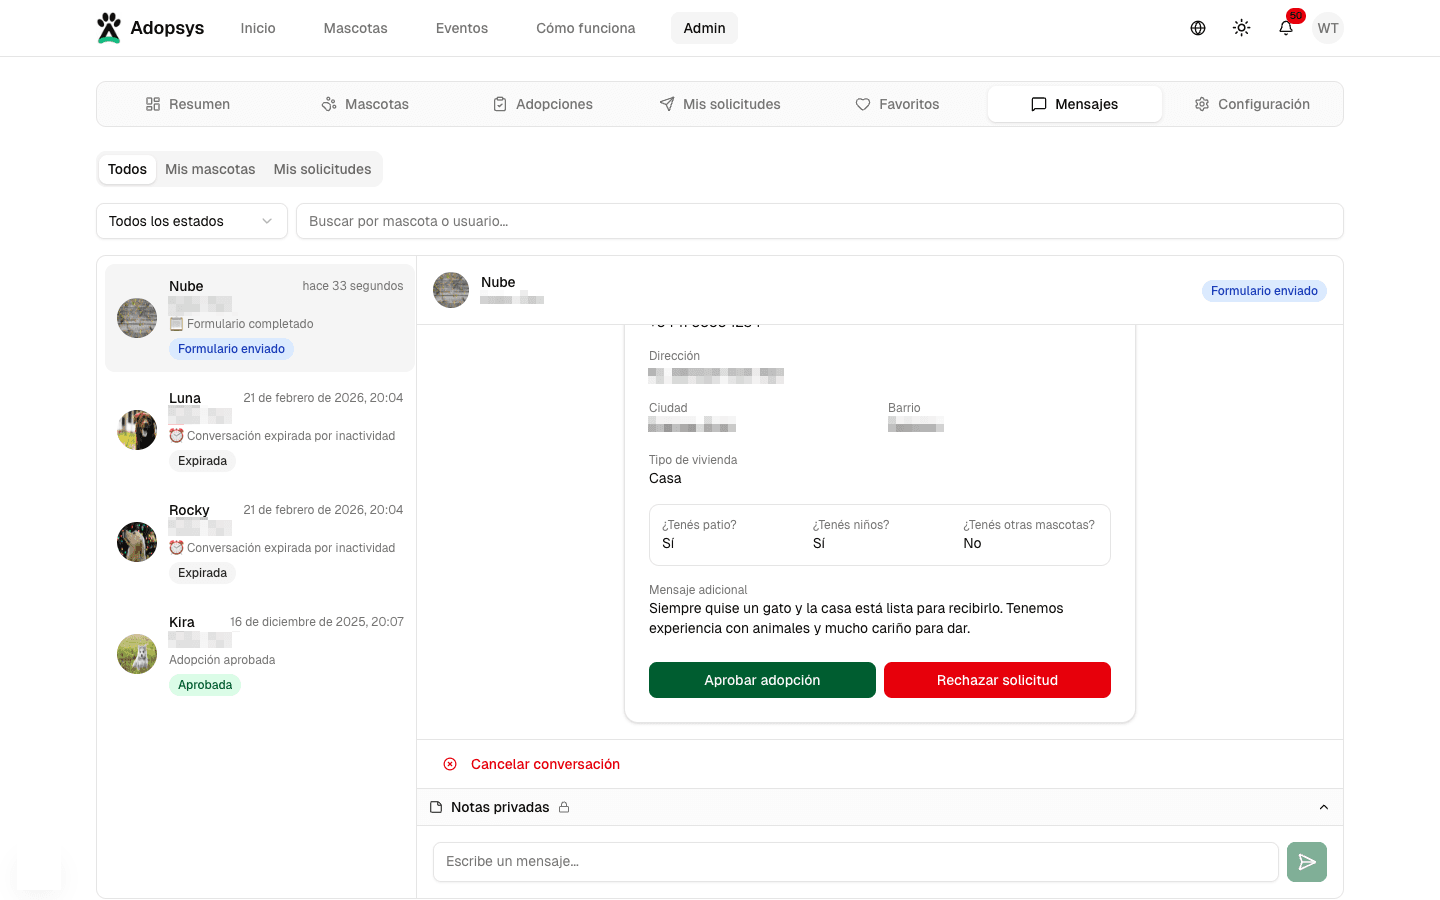Click the Cancelar conversación link
Viewport: 1440px width, 900px height.
click(x=531, y=763)
